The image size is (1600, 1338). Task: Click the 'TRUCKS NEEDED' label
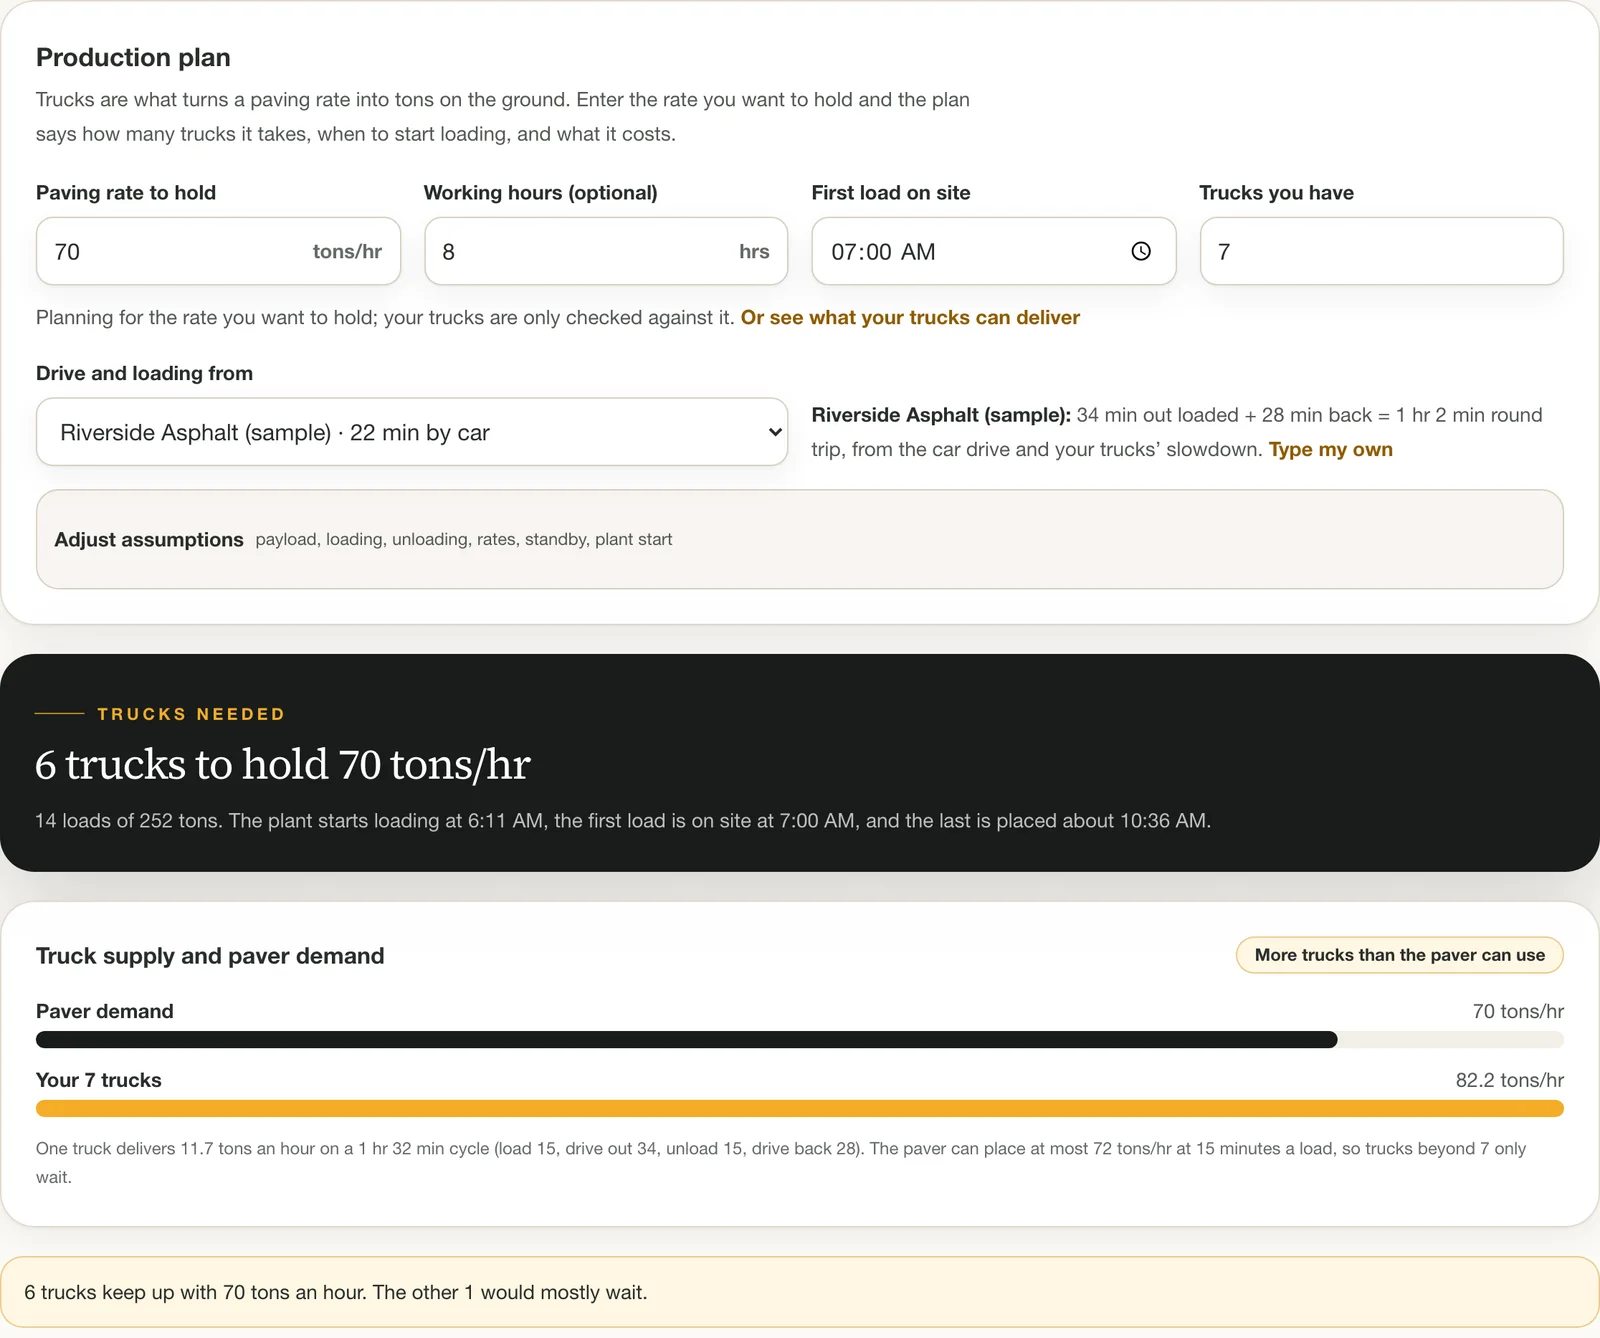coord(191,714)
